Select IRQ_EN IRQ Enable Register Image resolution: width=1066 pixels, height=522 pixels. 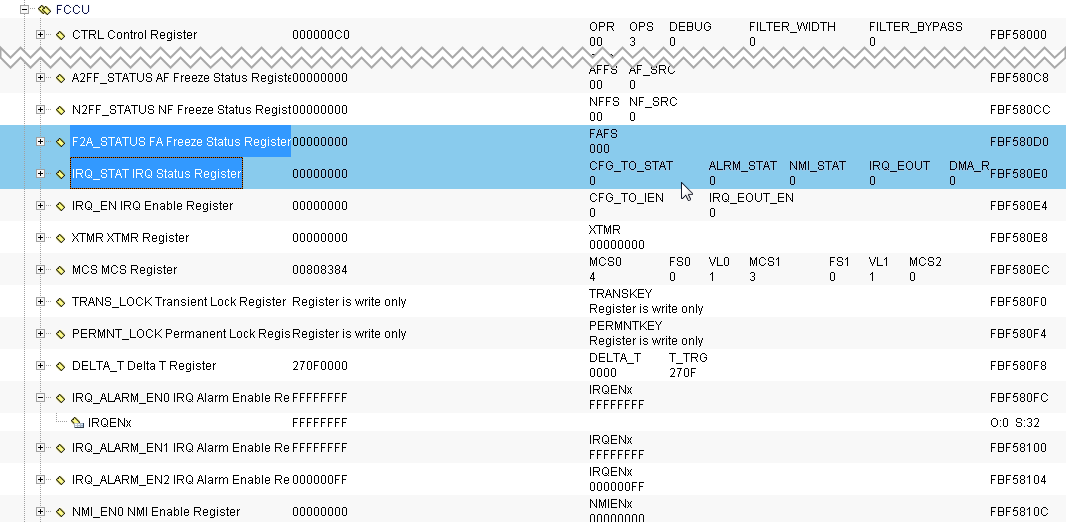pos(152,205)
